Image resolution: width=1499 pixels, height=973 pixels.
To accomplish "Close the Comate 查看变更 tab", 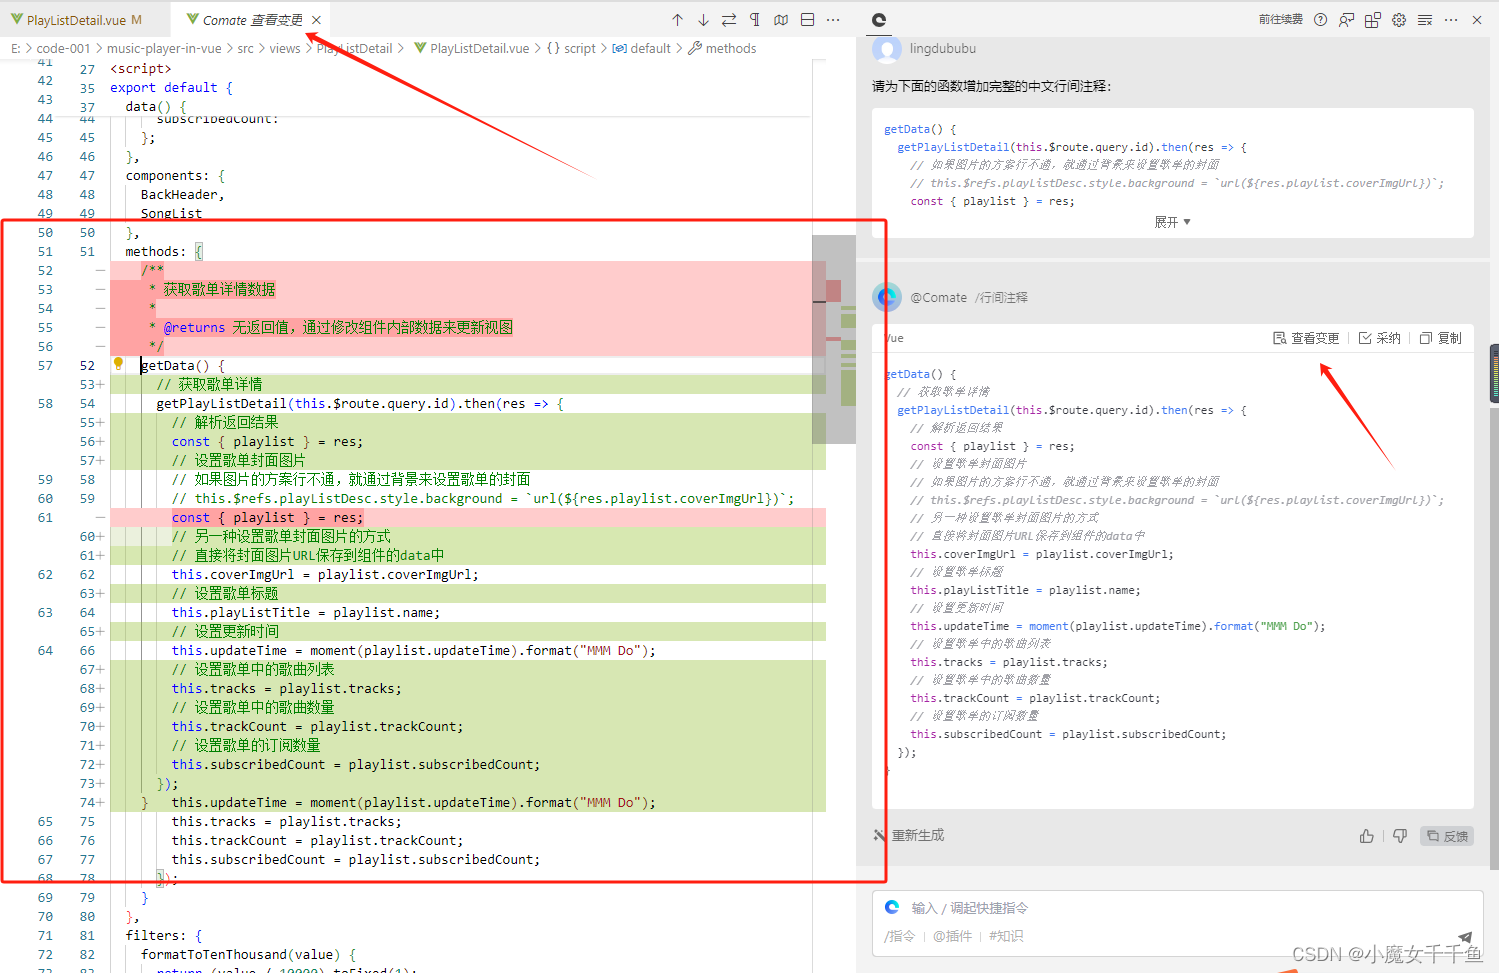I will [x=316, y=20].
